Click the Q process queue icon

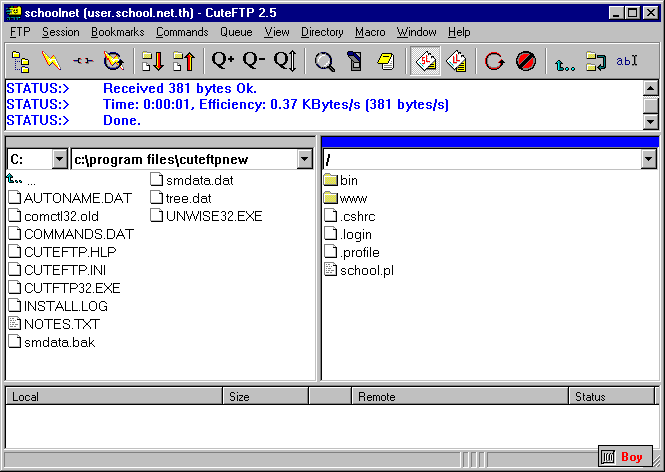pos(285,61)
